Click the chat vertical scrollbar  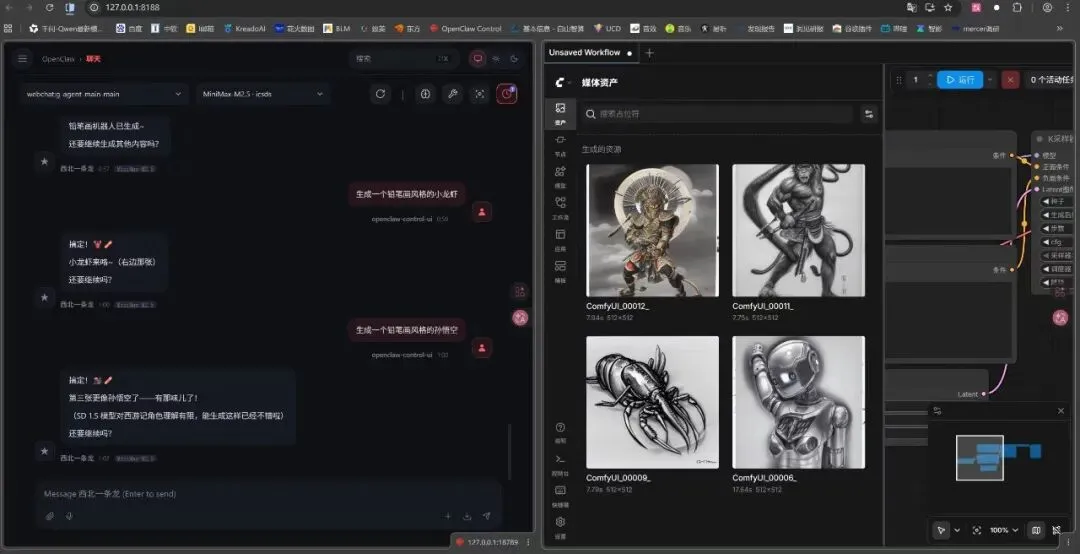pyautogui.click(x=510, y=451)
